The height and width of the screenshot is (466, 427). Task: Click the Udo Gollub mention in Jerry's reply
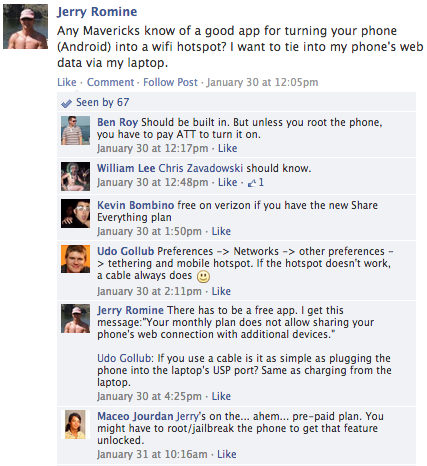[x=125, y=358]
